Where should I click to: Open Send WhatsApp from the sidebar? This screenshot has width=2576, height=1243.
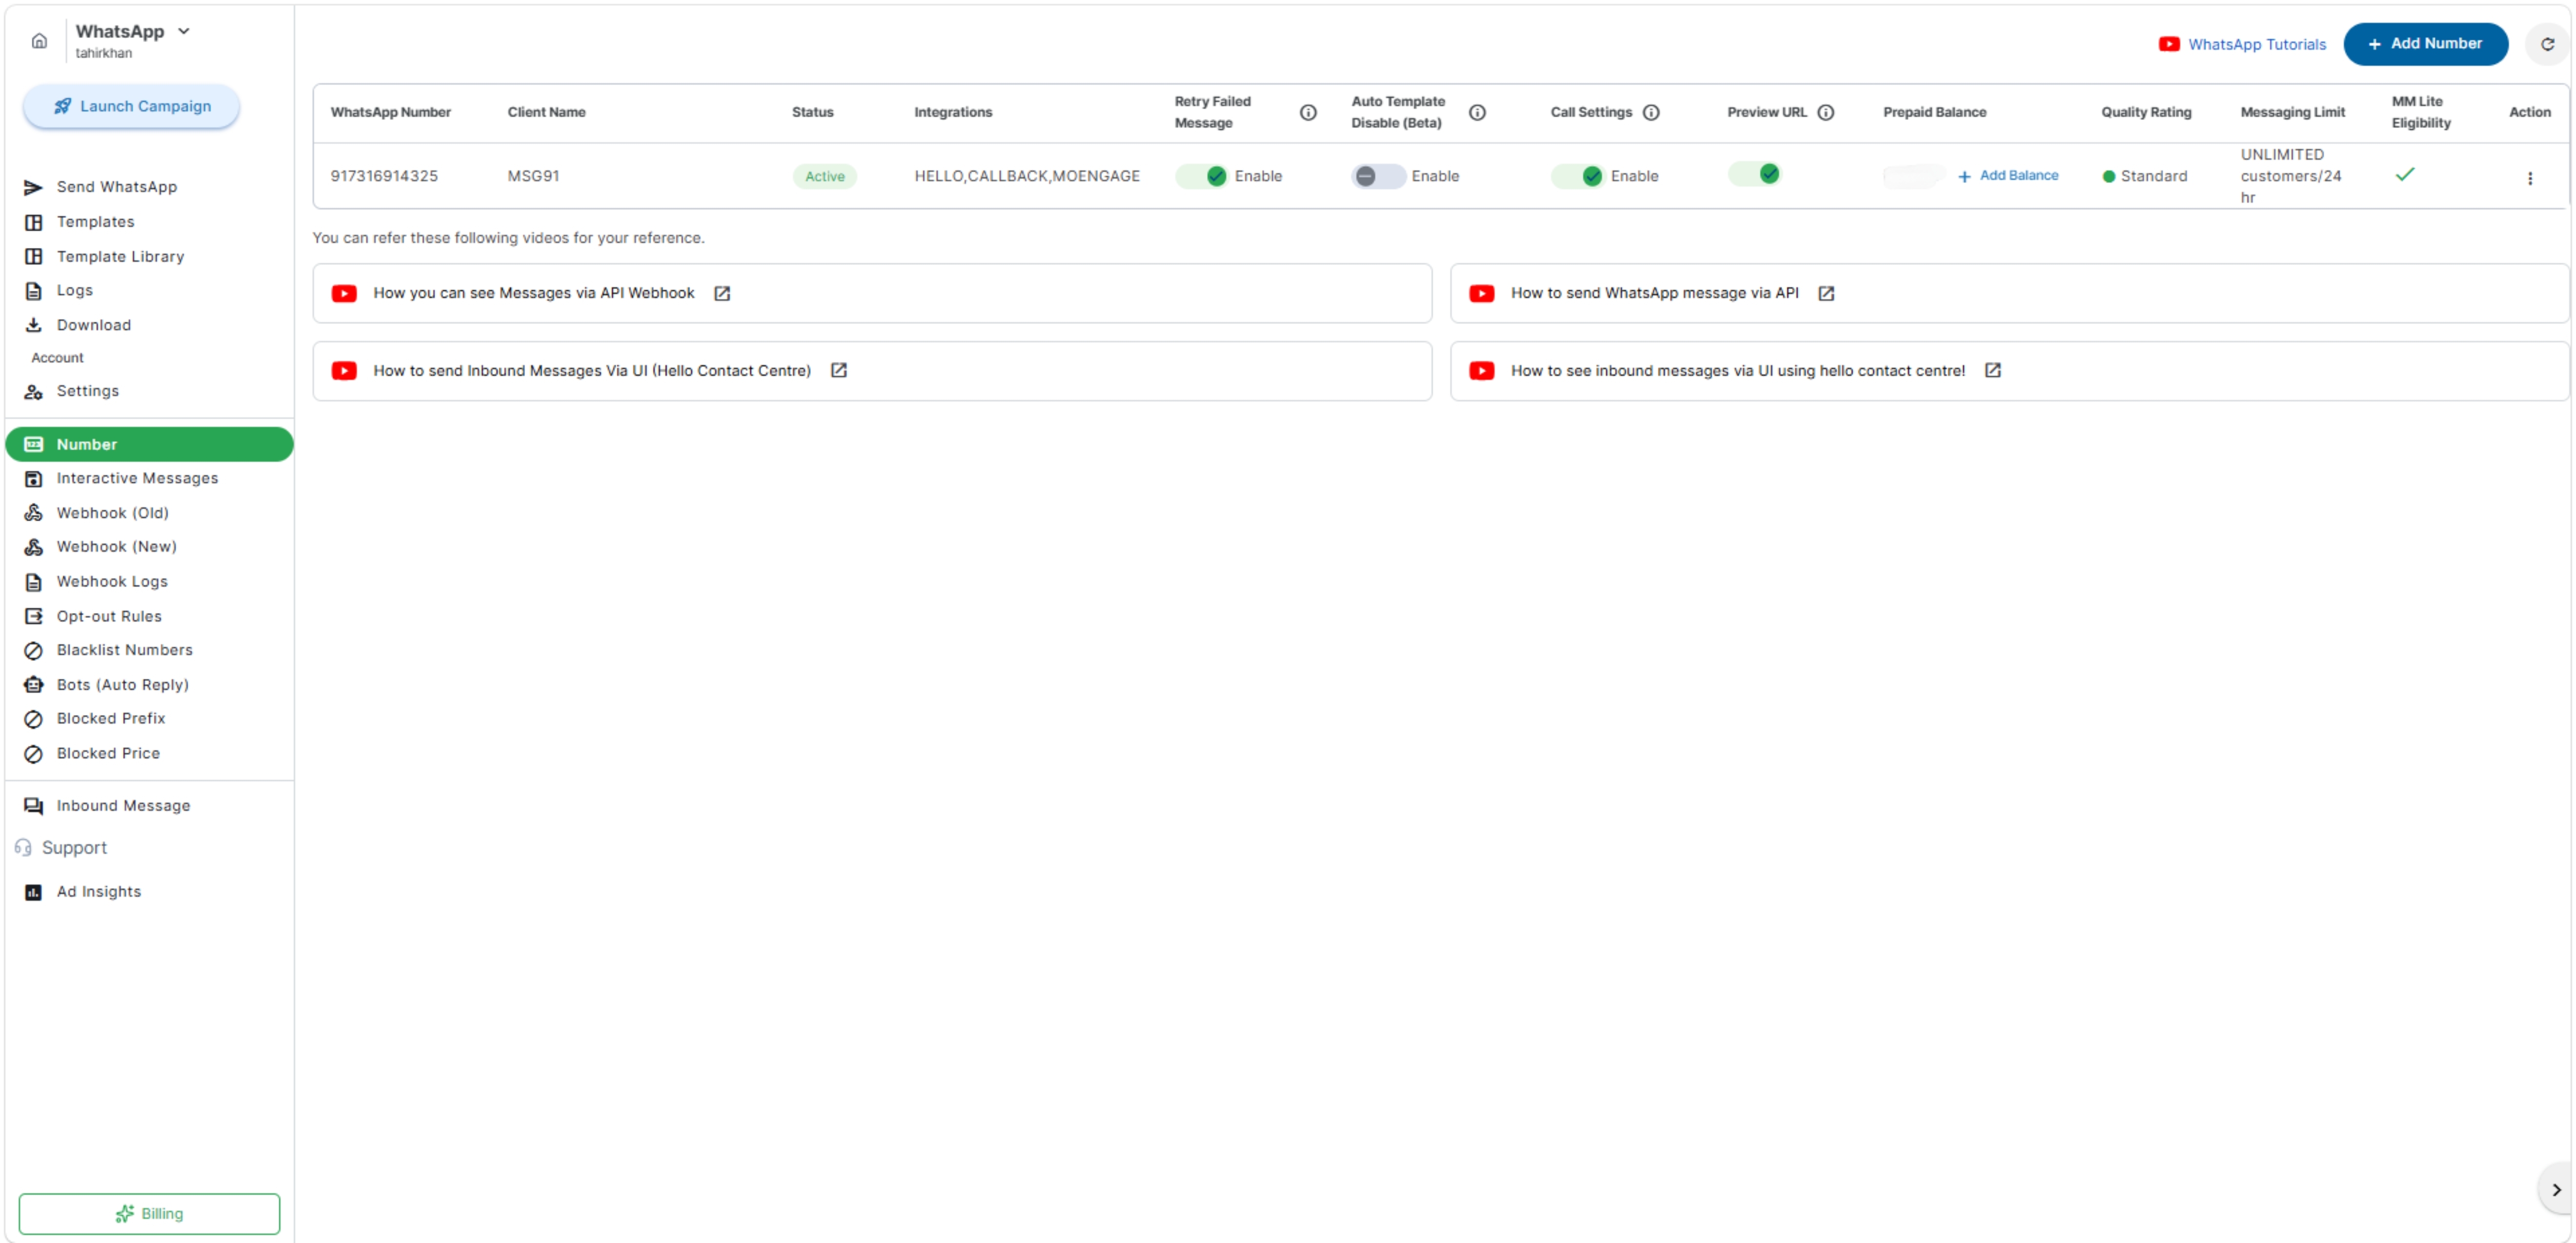pyautogui.click(x=116, y=187)
